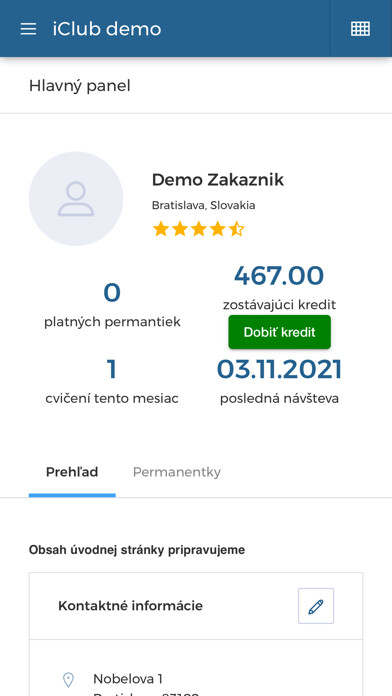Screen dimensions: 392x696
Task: Open the hamburger navigation menu
Action: coord(28,29)
